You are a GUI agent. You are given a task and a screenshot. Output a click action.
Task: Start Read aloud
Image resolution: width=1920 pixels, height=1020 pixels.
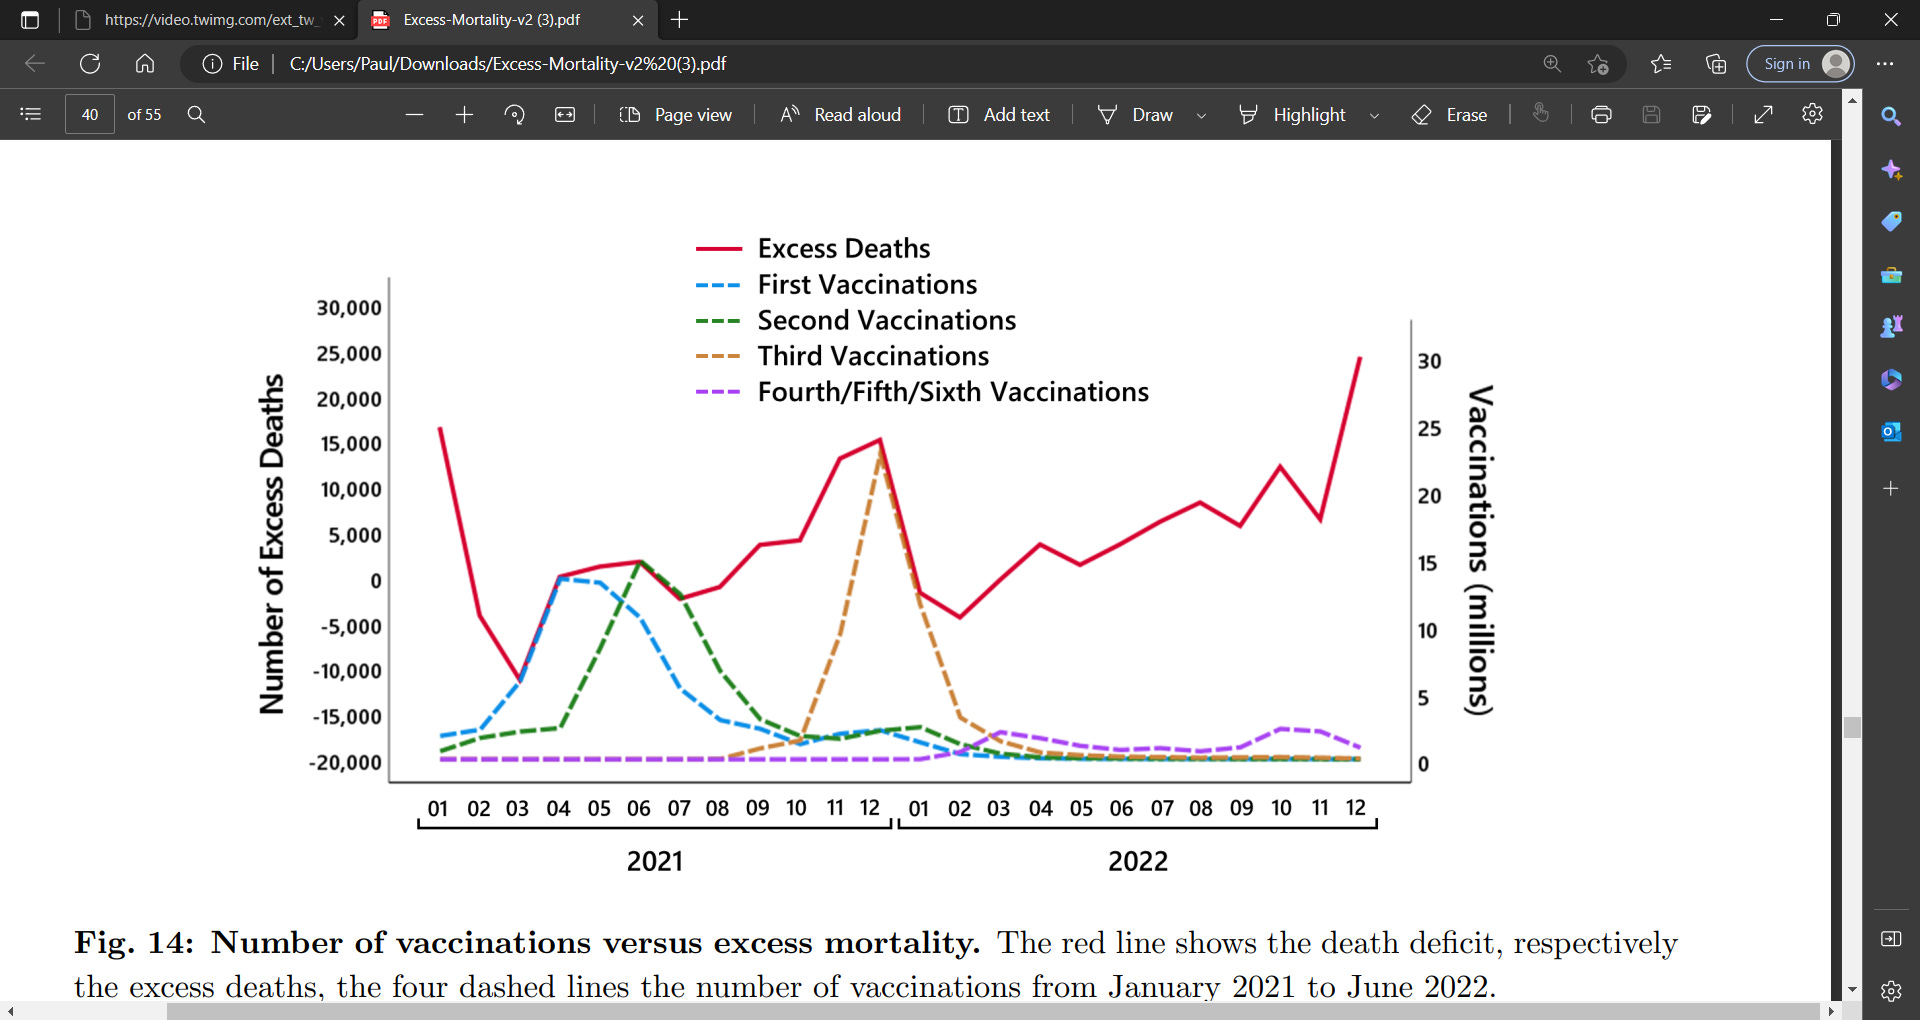pyautogui.click(x=841, y=115)
